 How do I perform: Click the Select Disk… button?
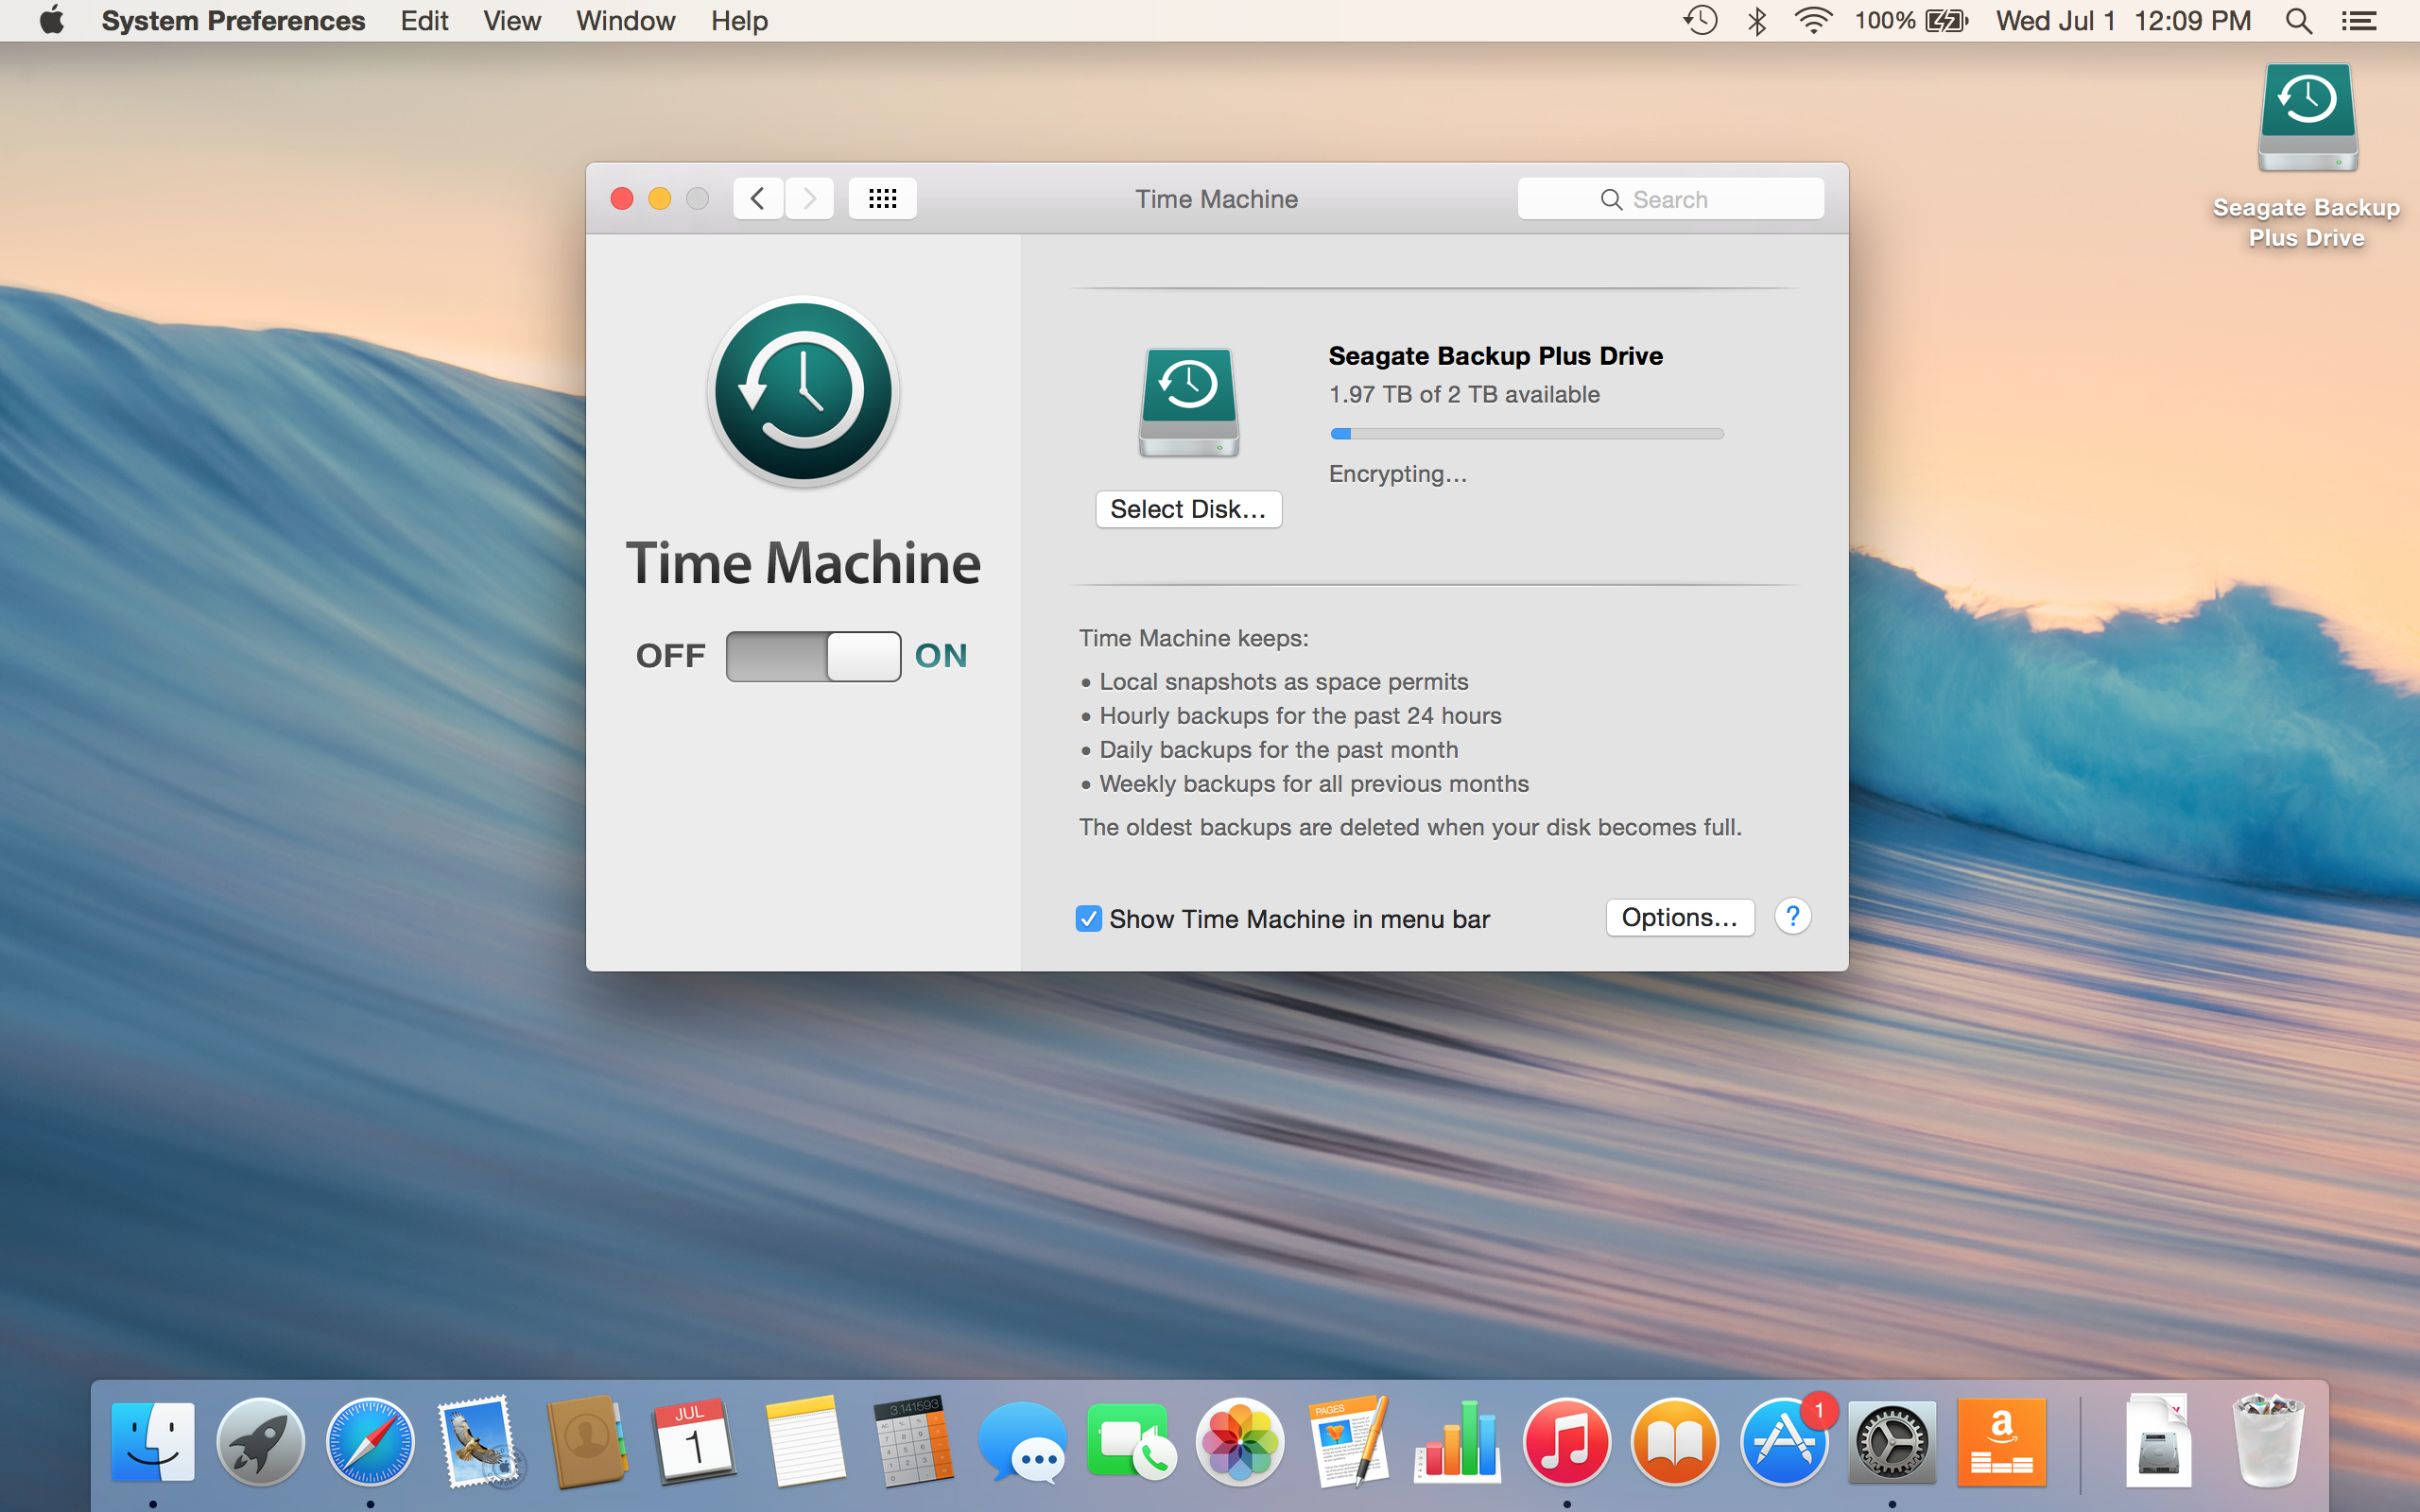1188,509
